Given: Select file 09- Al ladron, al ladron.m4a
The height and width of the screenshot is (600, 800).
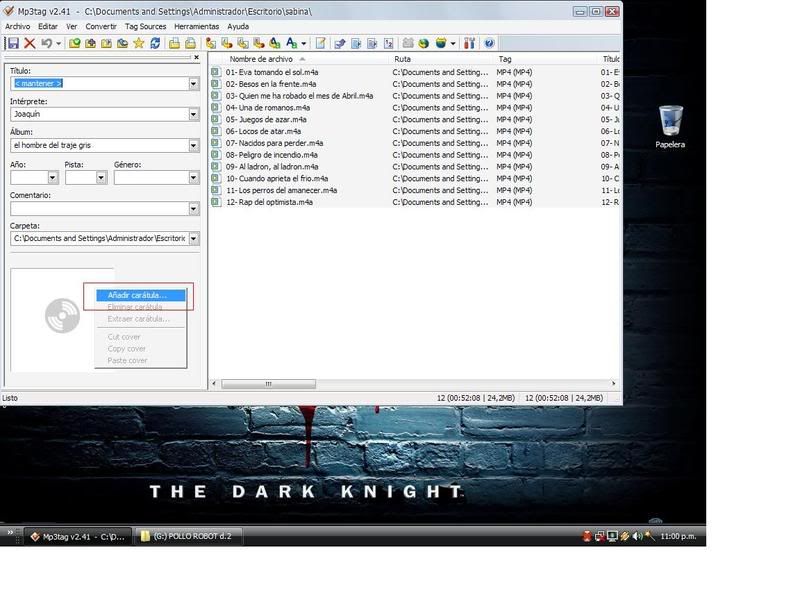Looking at the screenshot, I should (x=272, y=167).
